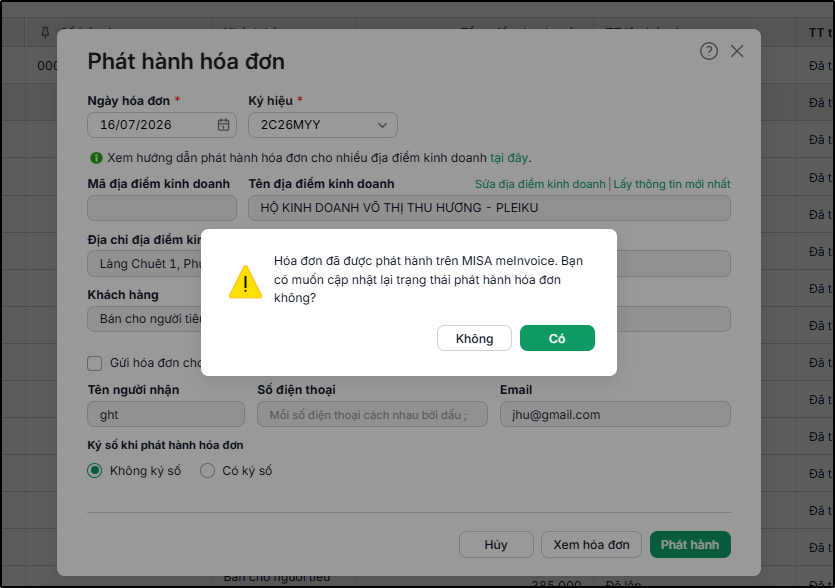Click the Mã địa điểm kinh doanh field
The width and height of the screenshot is (835, 588).
[x=162, y=208]
